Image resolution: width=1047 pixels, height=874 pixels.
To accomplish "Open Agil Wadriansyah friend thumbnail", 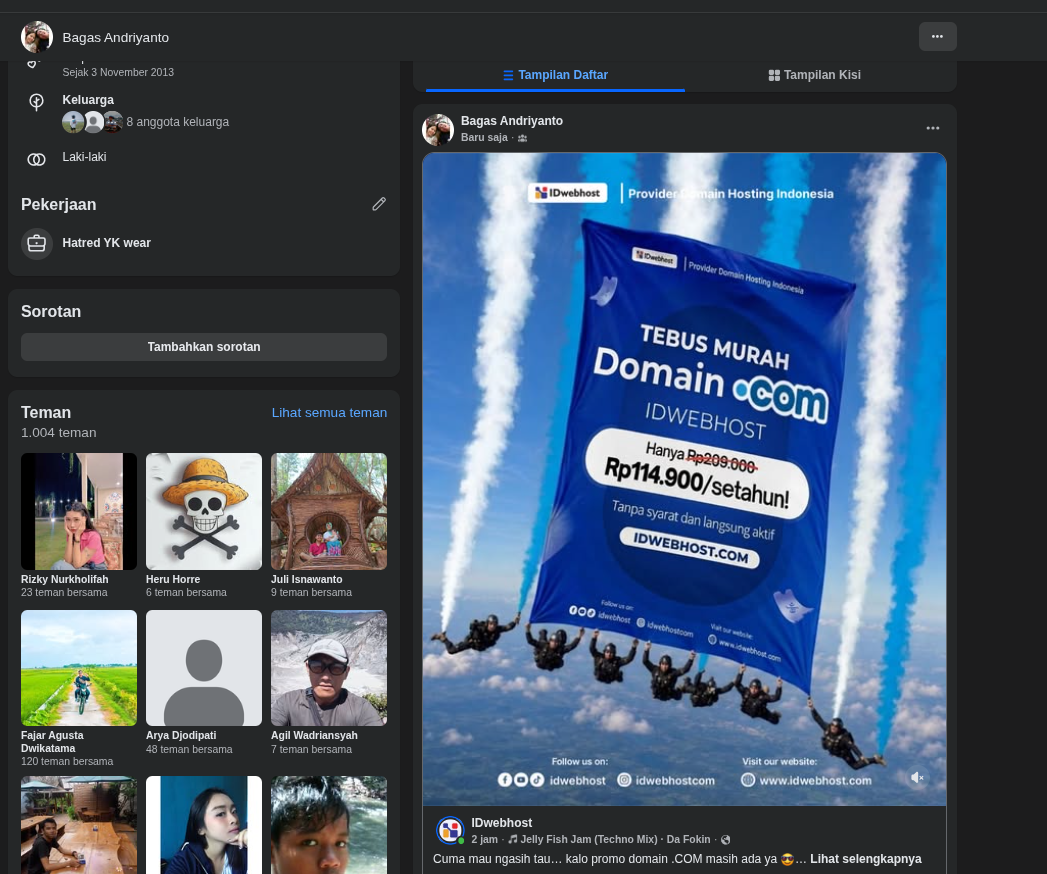I will [329, 668].
